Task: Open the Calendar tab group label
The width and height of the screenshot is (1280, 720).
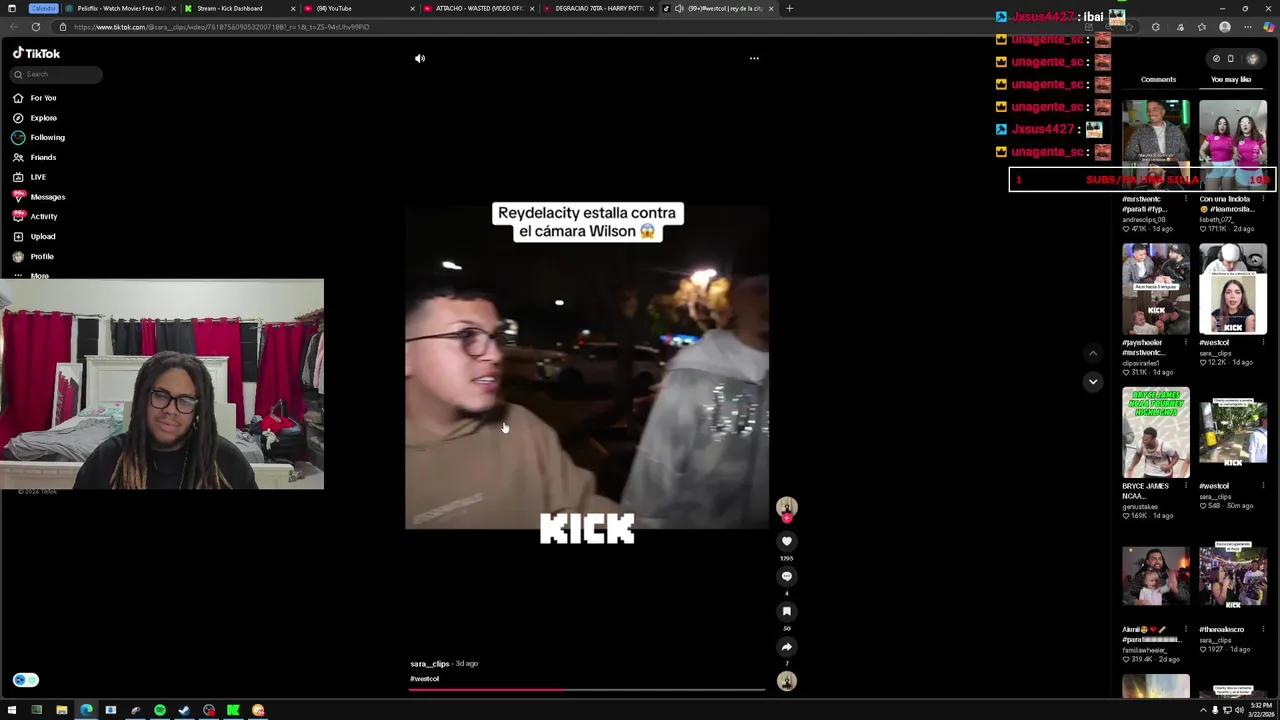Action: point(43,8)
